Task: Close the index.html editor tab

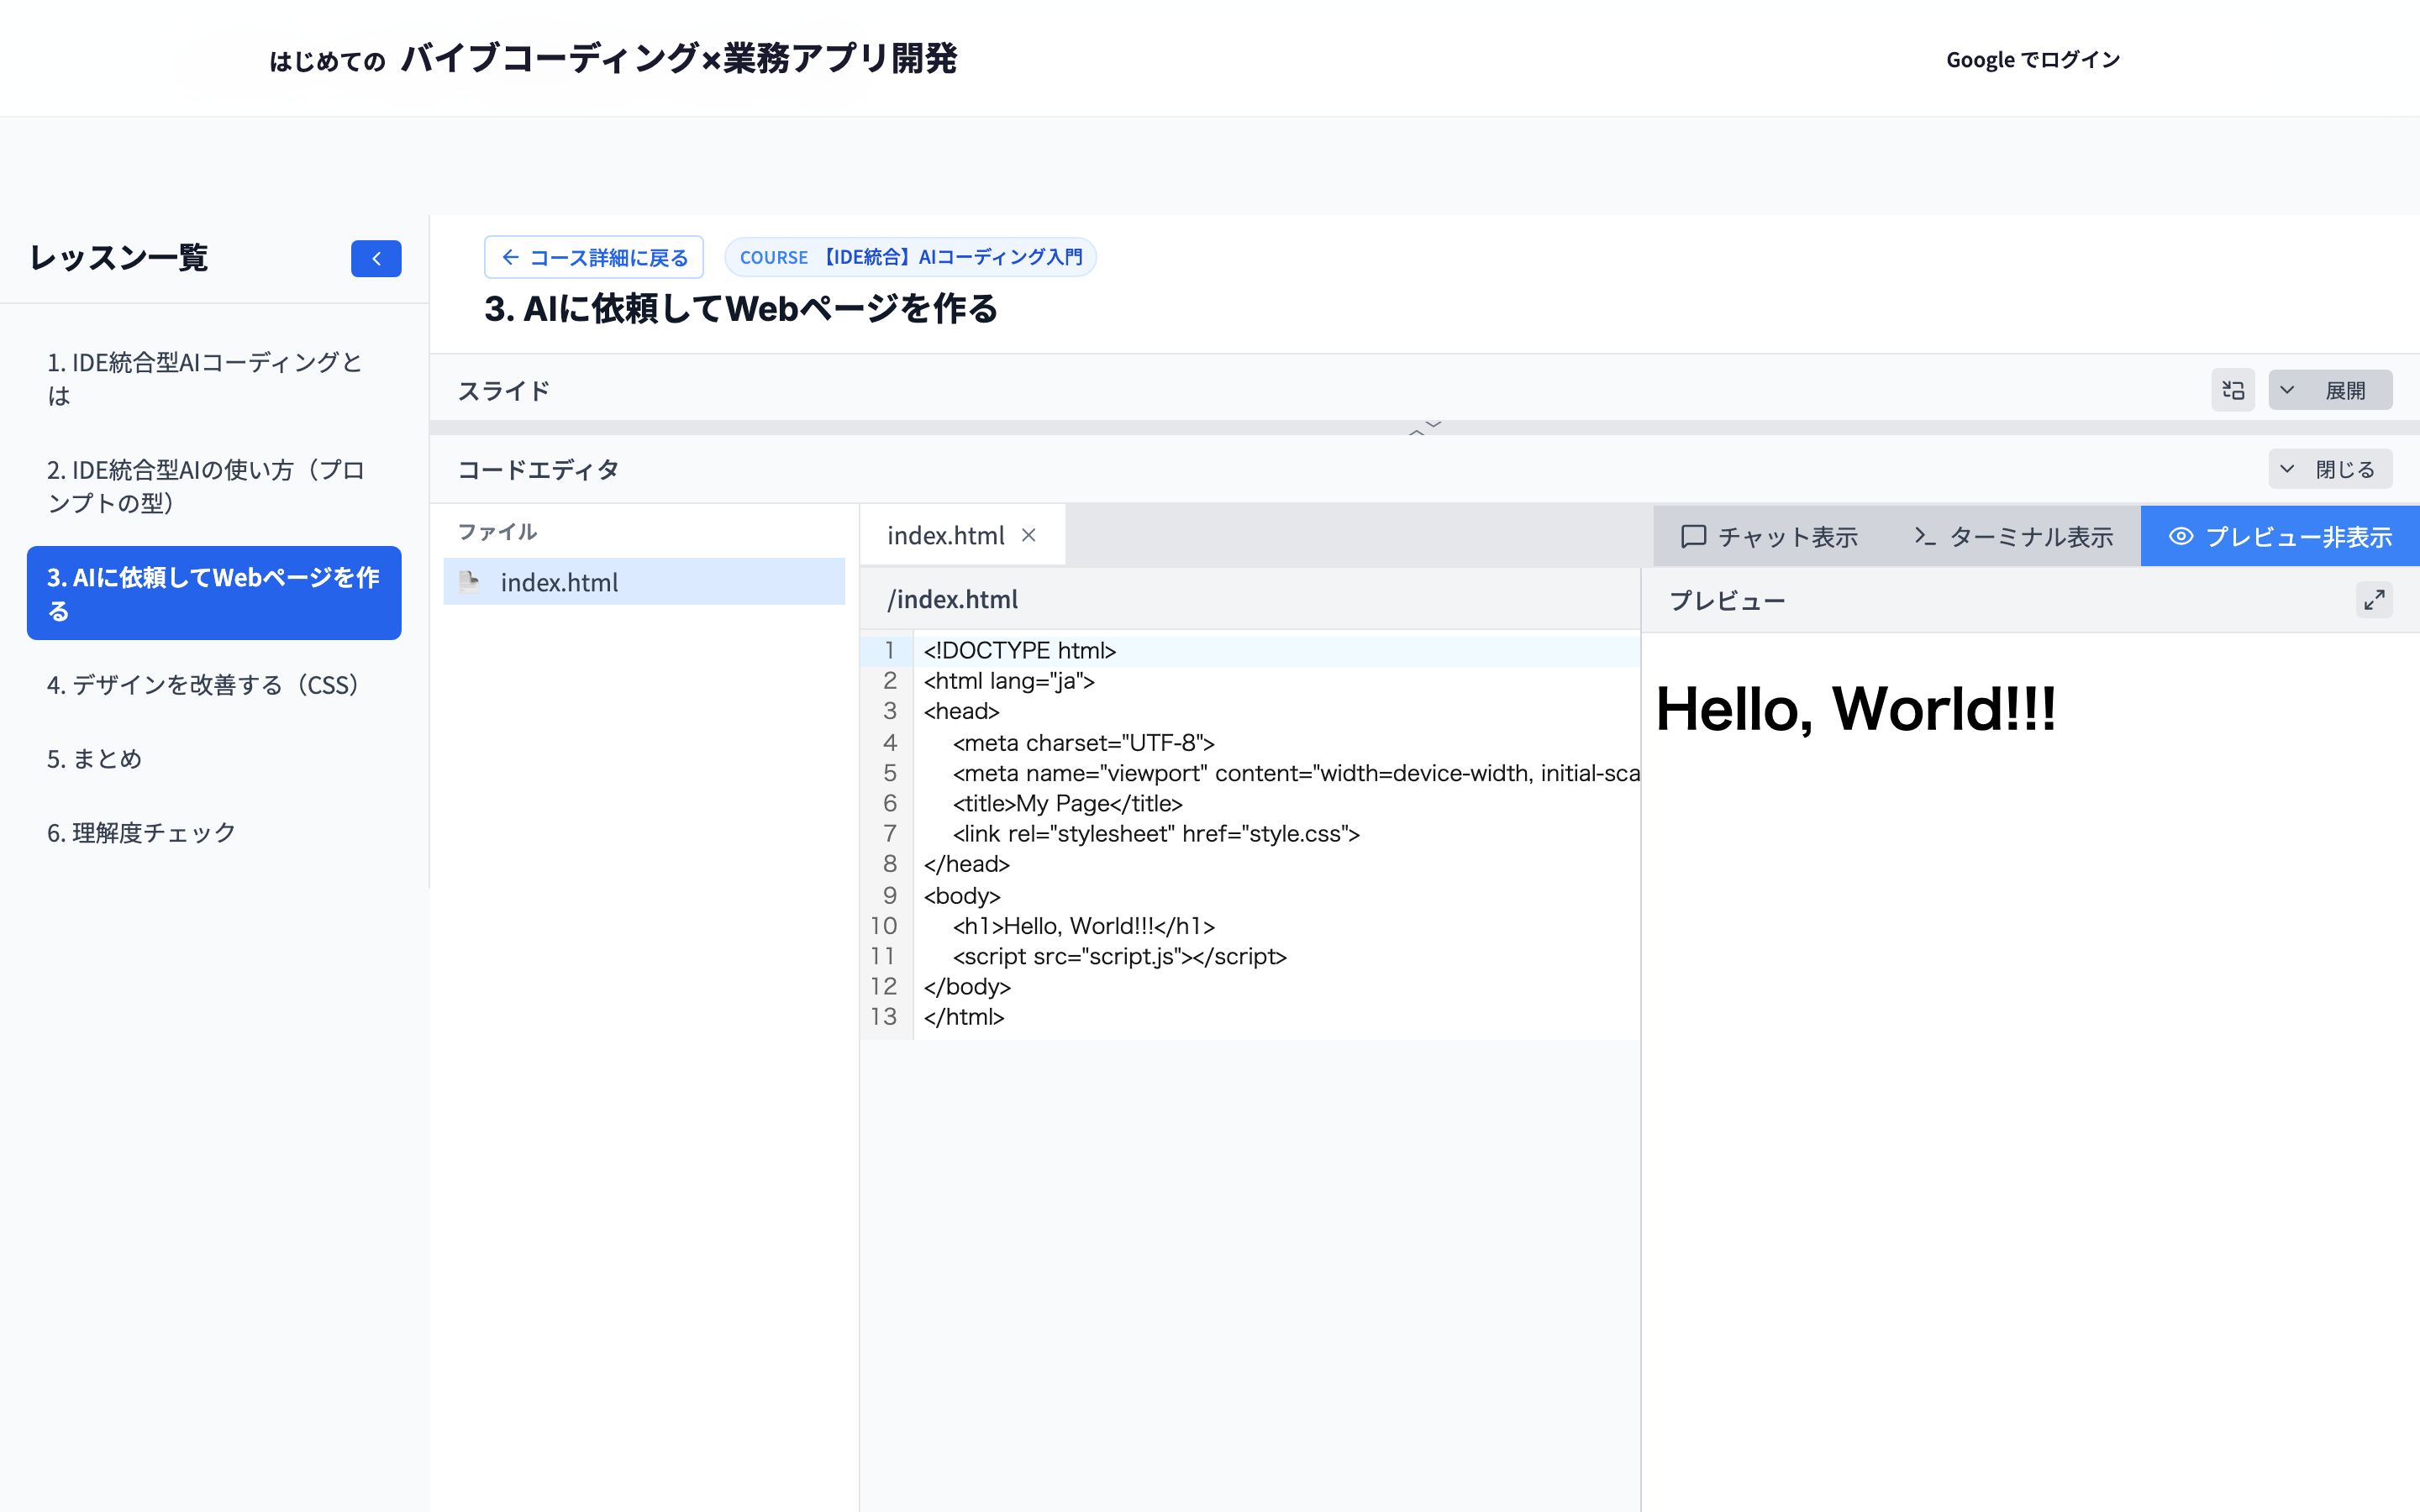Action: tap(1028, 536)
